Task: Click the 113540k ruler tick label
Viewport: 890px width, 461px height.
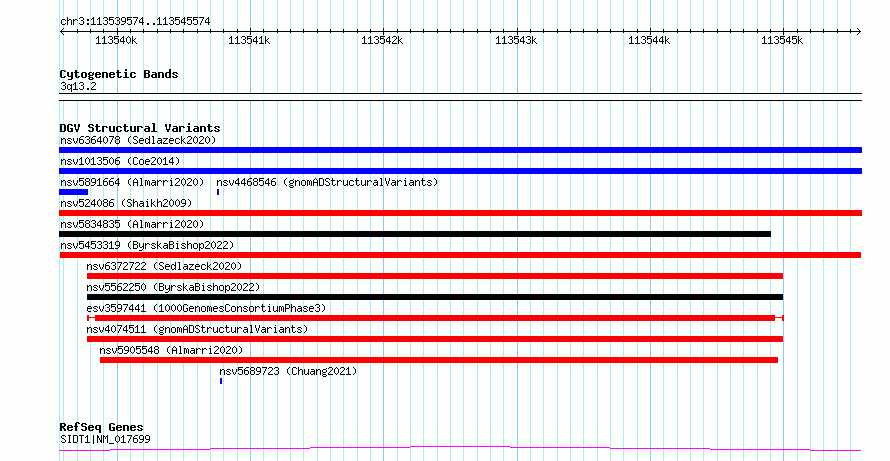Action: pyautogui.click(x=116, y=40)
